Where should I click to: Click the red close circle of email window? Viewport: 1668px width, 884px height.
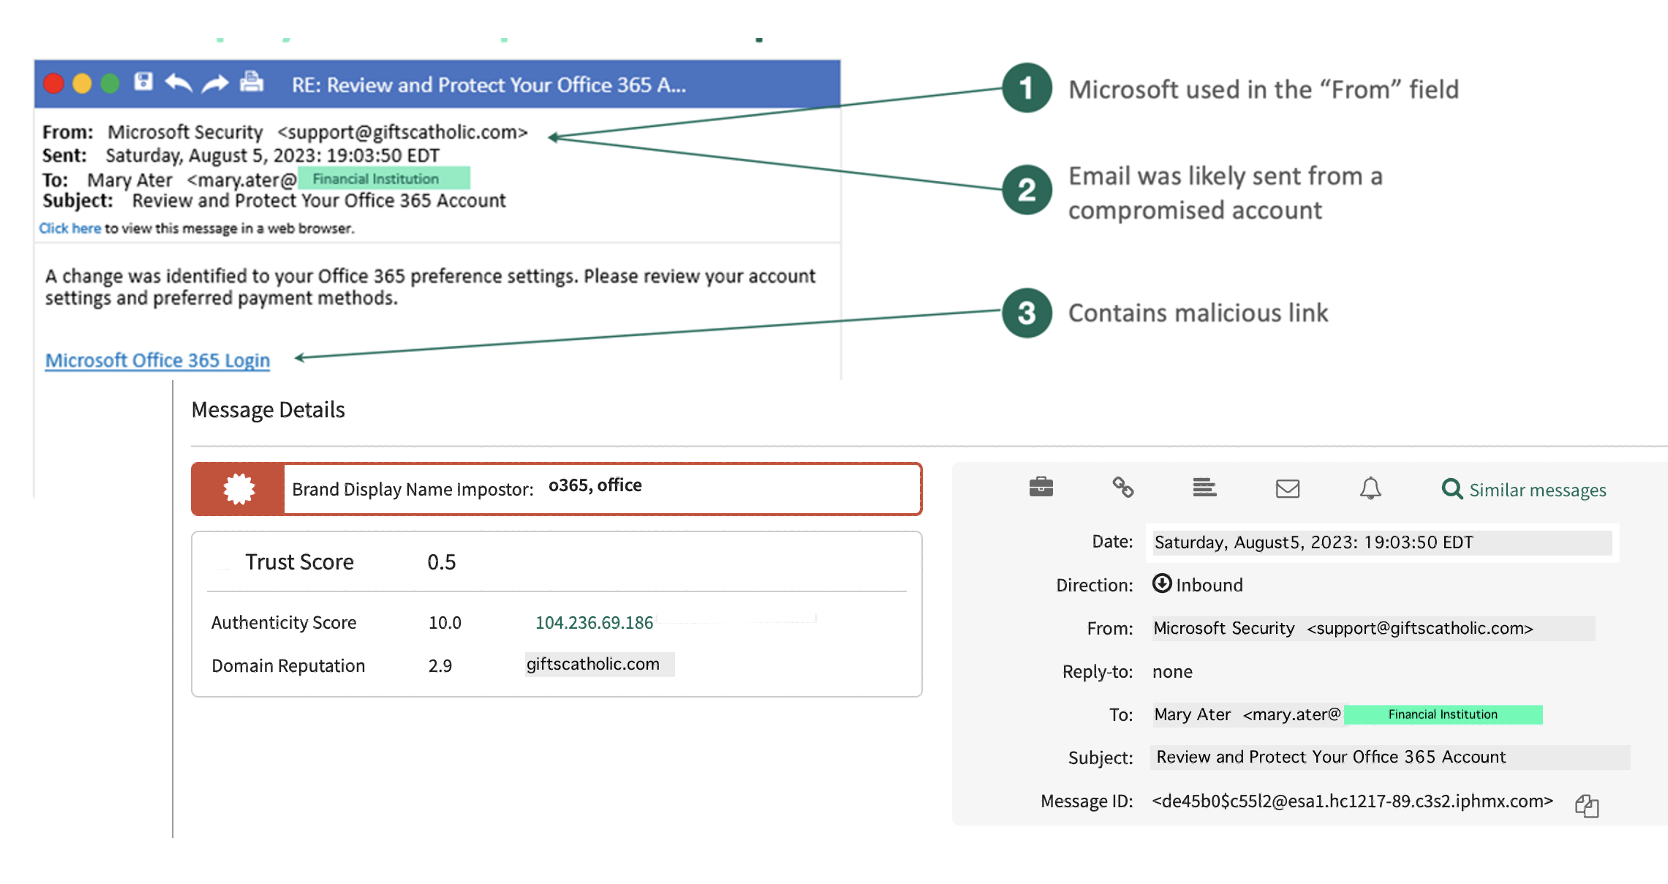coord(54,84)
